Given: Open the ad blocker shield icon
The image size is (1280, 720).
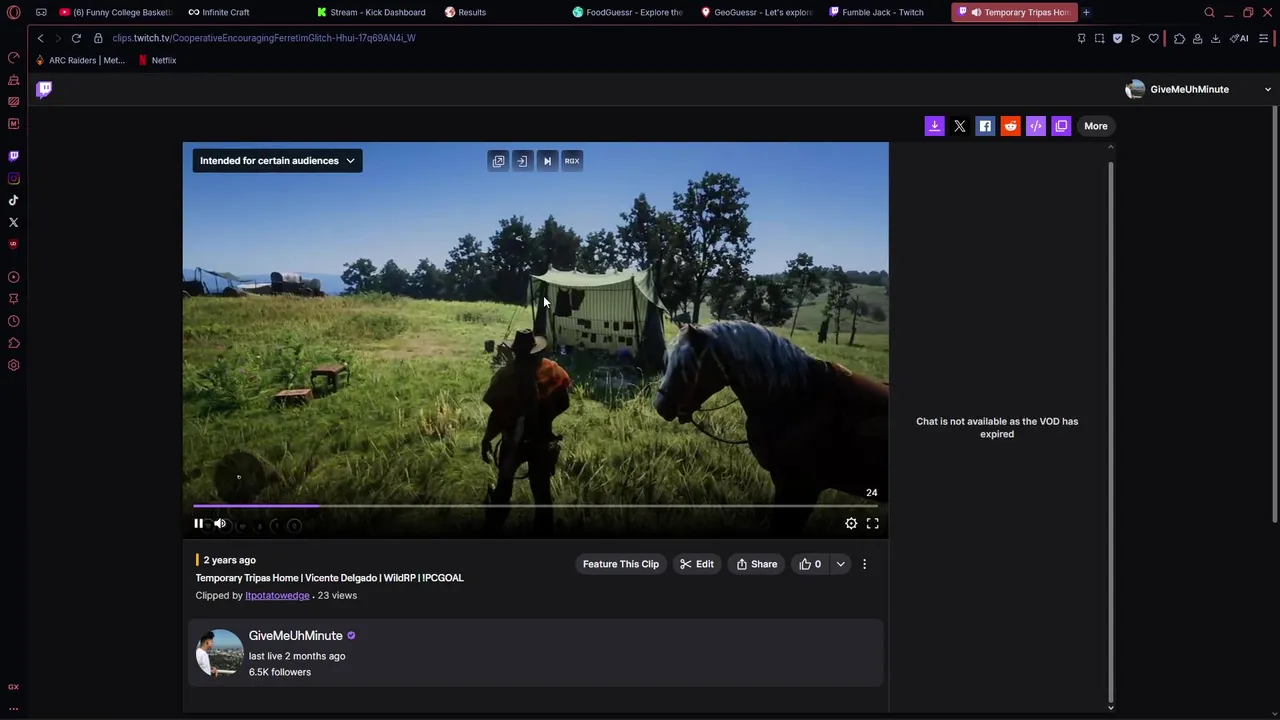Looking at the screenshot, I should pyautogui.click(x=1117, y=38).
